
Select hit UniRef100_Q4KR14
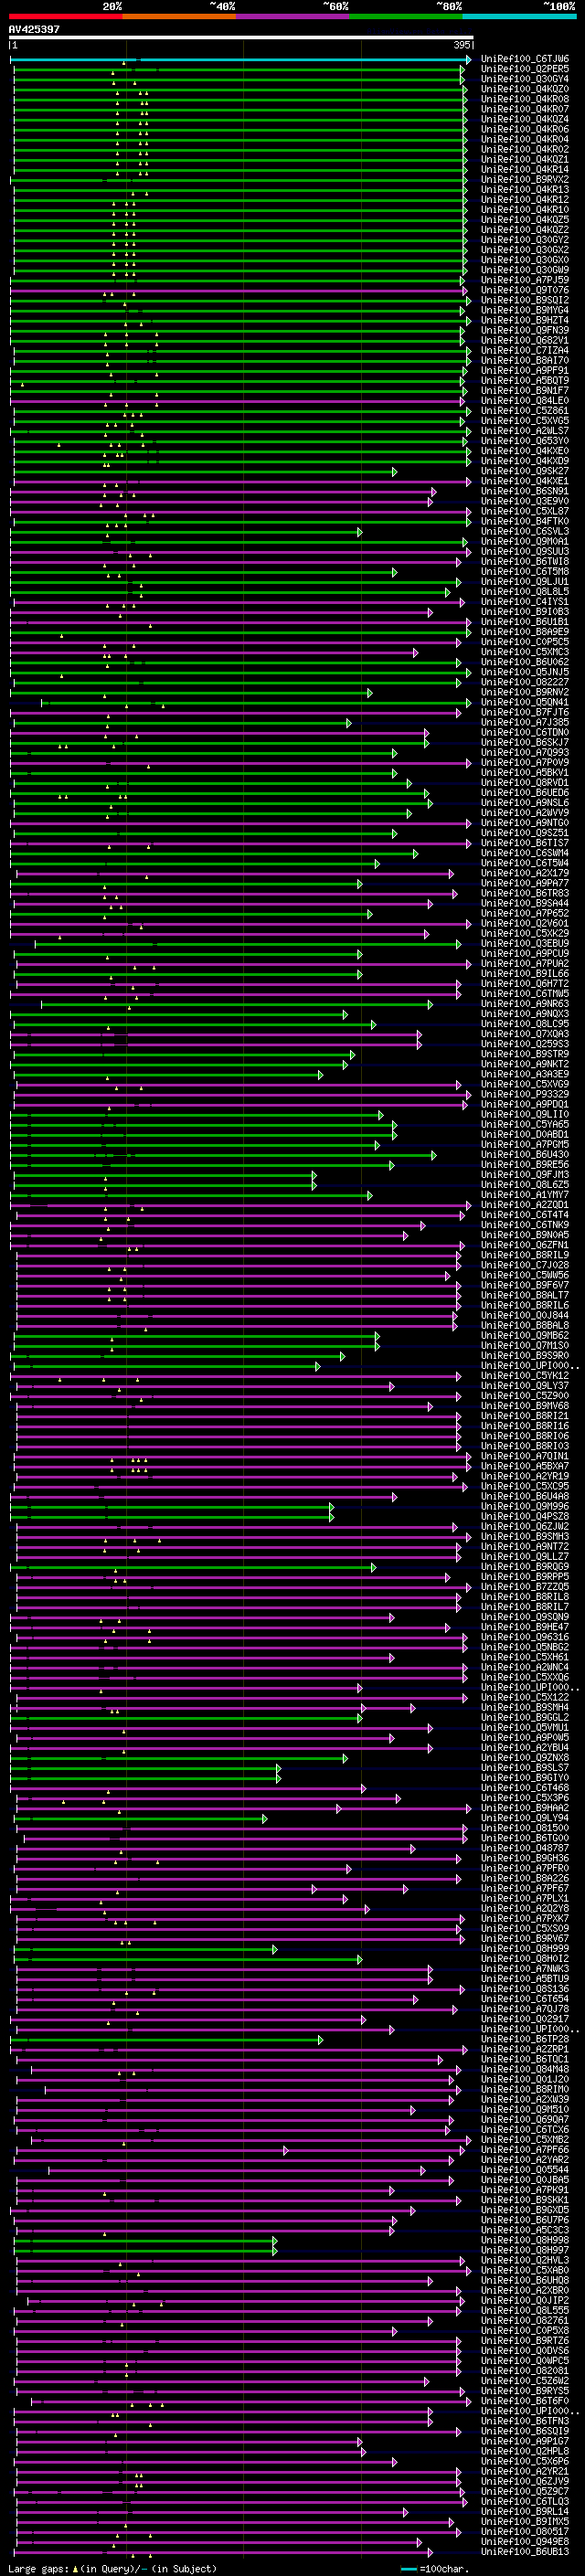(x=525, y=170)
